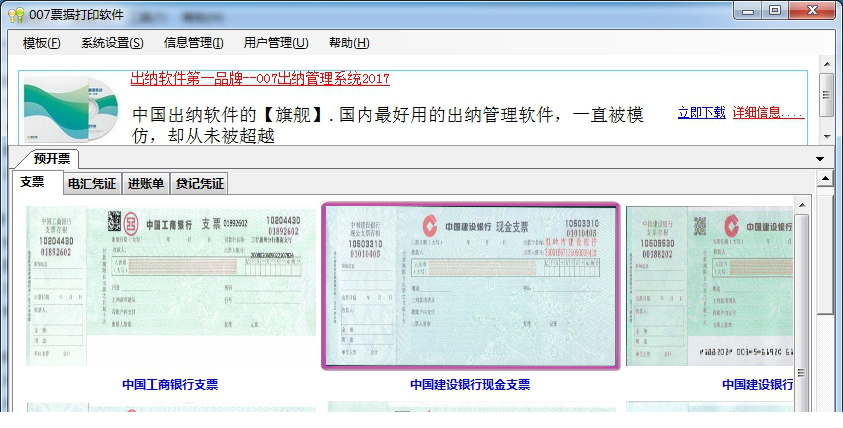Click the ad panel scrollbar down arrow
This screenshot has height=428, width=843.
827,137
